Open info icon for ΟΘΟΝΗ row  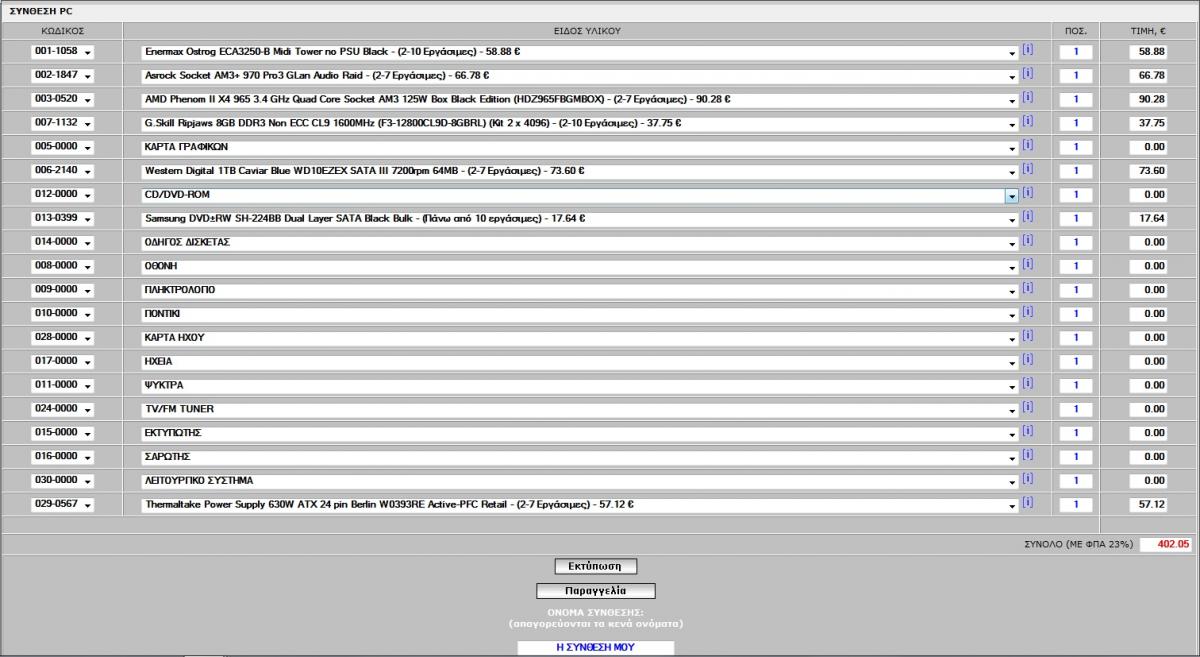click(1028, 264)
